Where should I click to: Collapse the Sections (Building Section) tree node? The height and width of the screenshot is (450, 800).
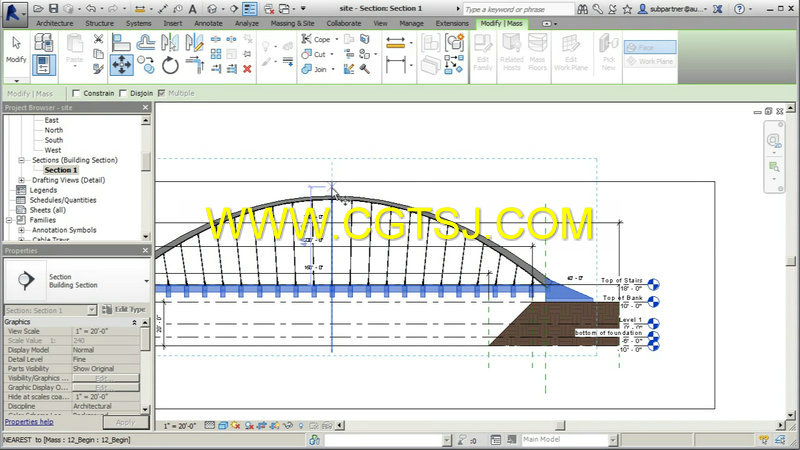pos(21,160)
